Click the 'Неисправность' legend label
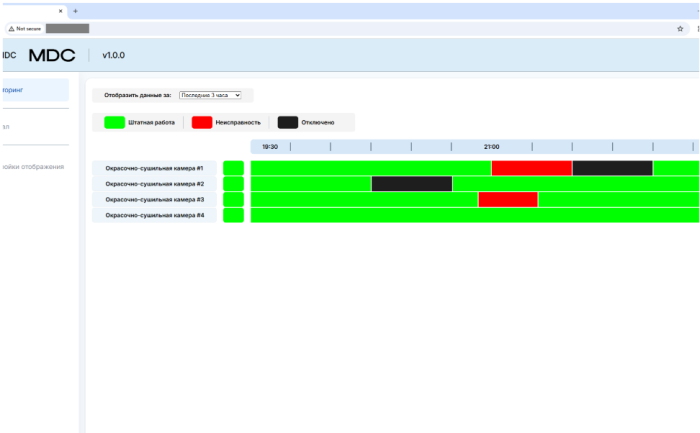700x433 pixels. tap(238, 122)
